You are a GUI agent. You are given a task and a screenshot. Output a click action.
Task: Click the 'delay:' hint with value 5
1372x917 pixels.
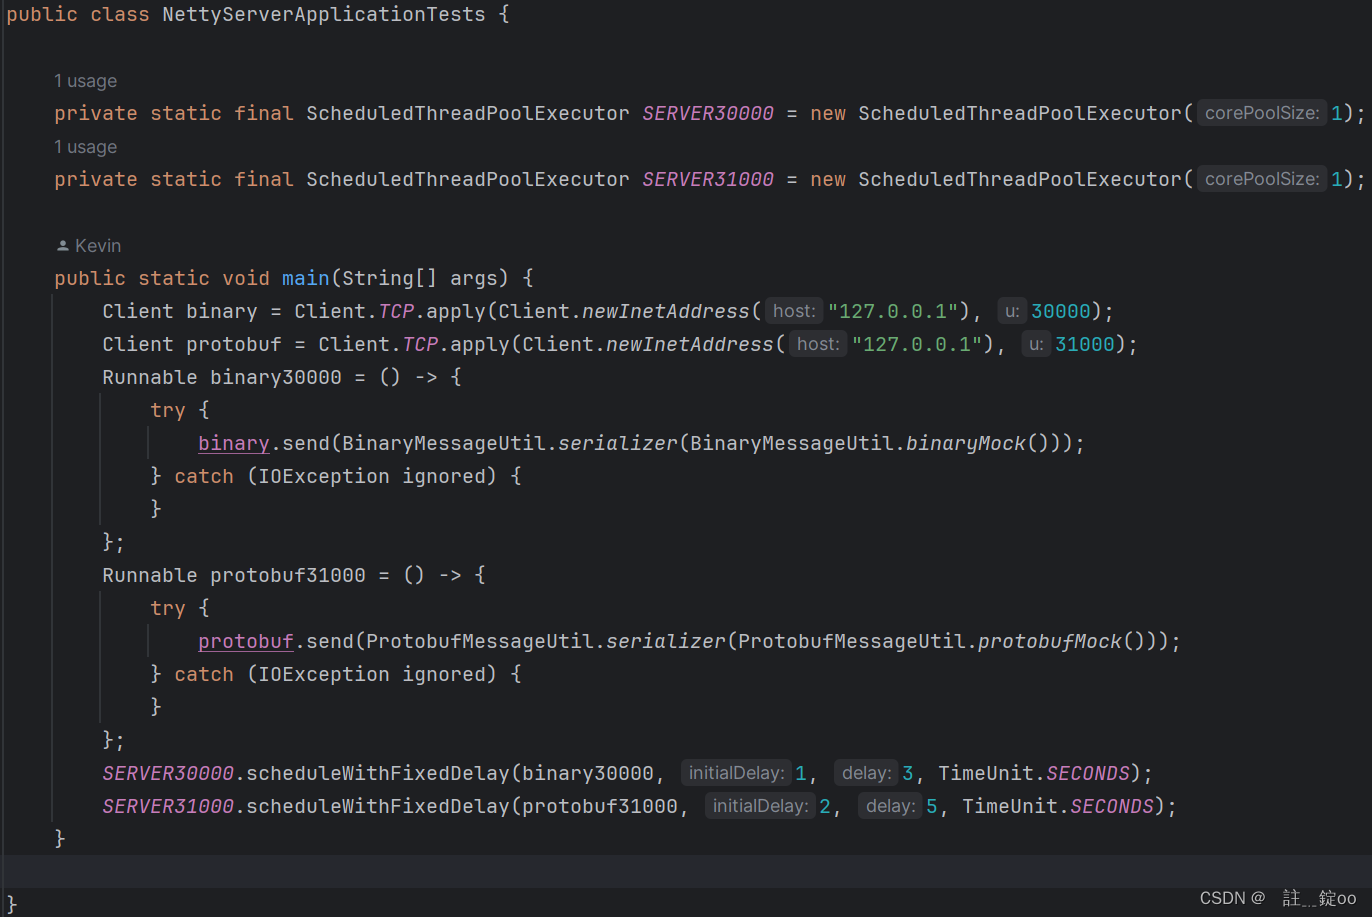tap(890, 806)
